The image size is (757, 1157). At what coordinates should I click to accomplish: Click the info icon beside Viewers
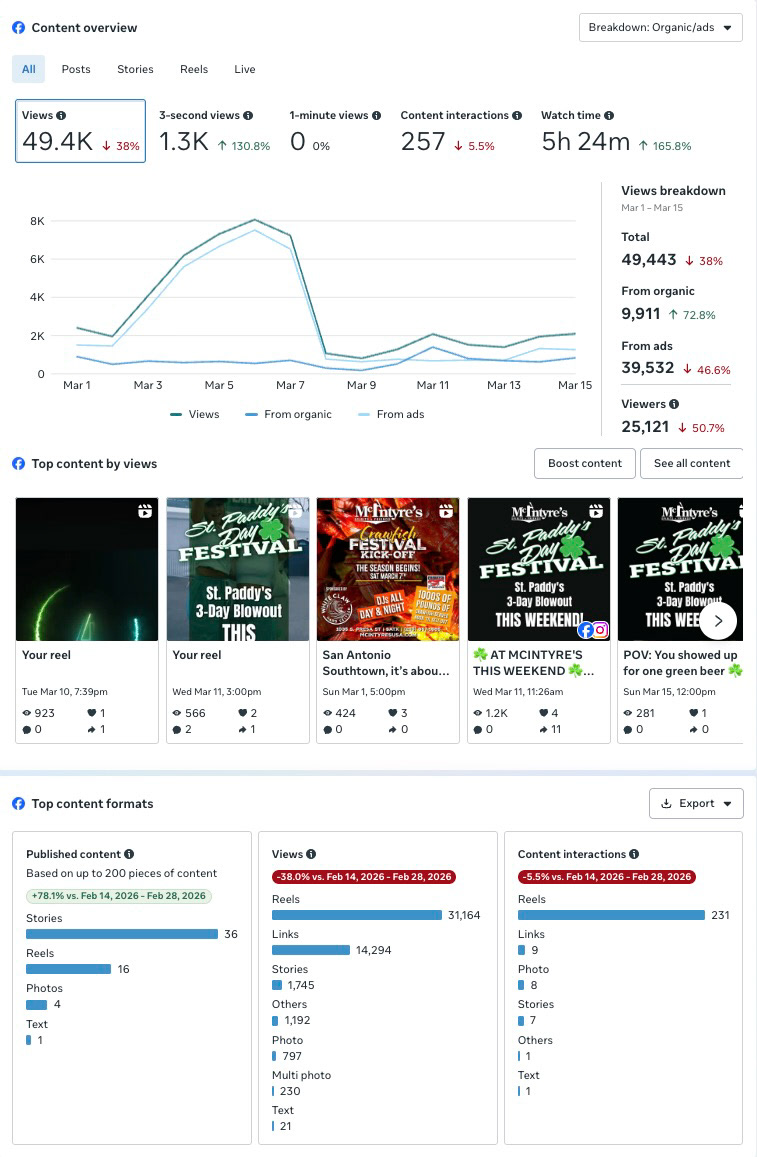(674, 404)
